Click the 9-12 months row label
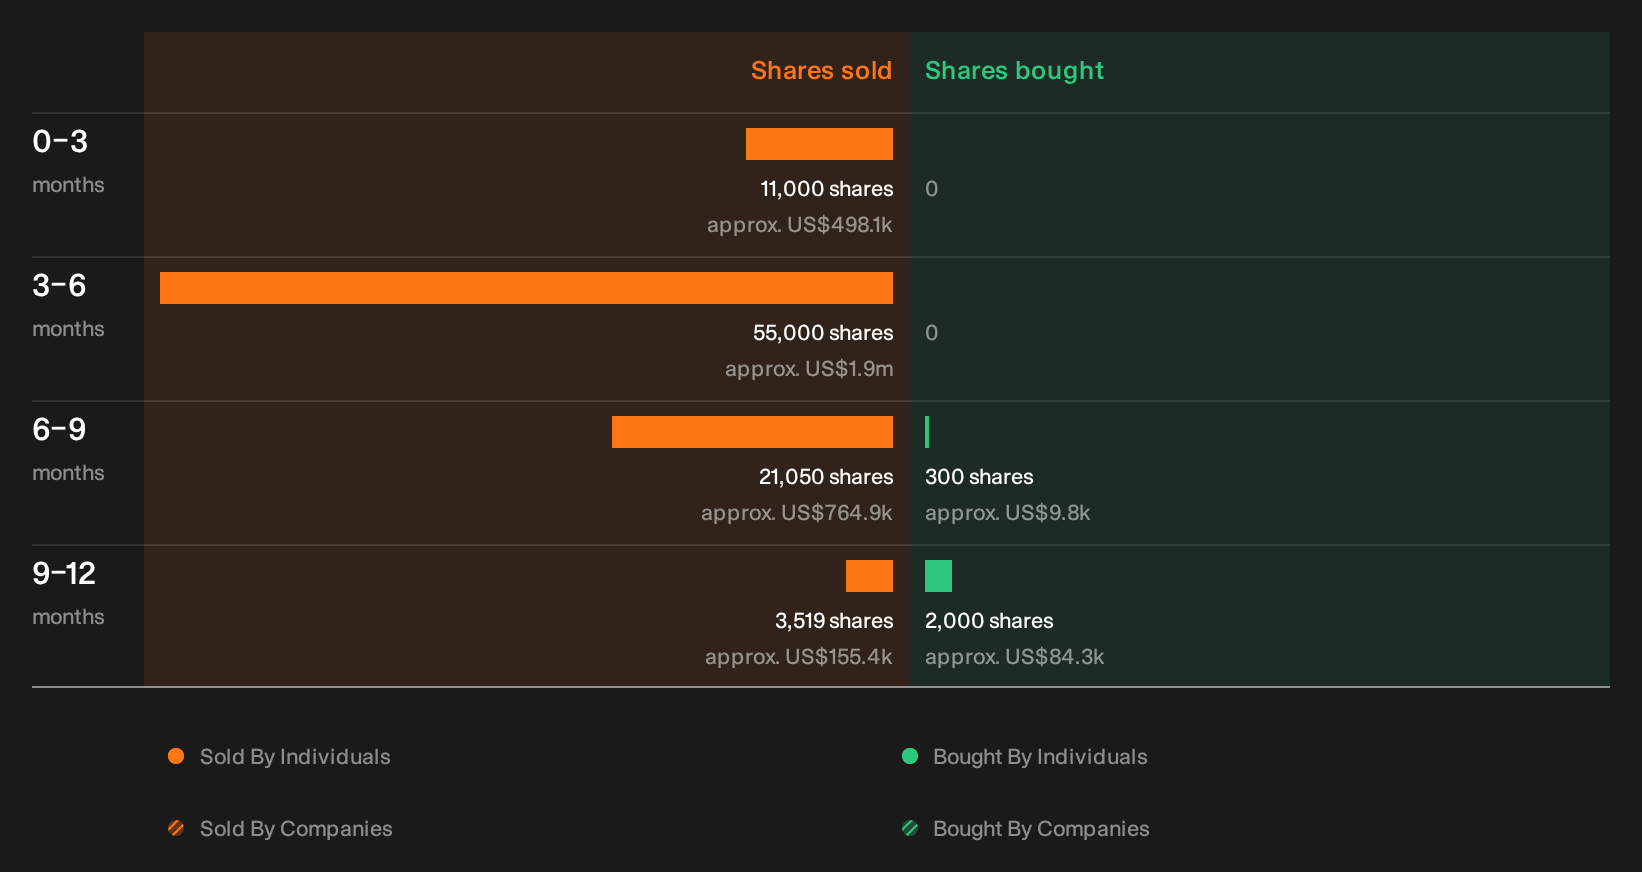This screenshot has height=872, width=1642. [68, 593]
